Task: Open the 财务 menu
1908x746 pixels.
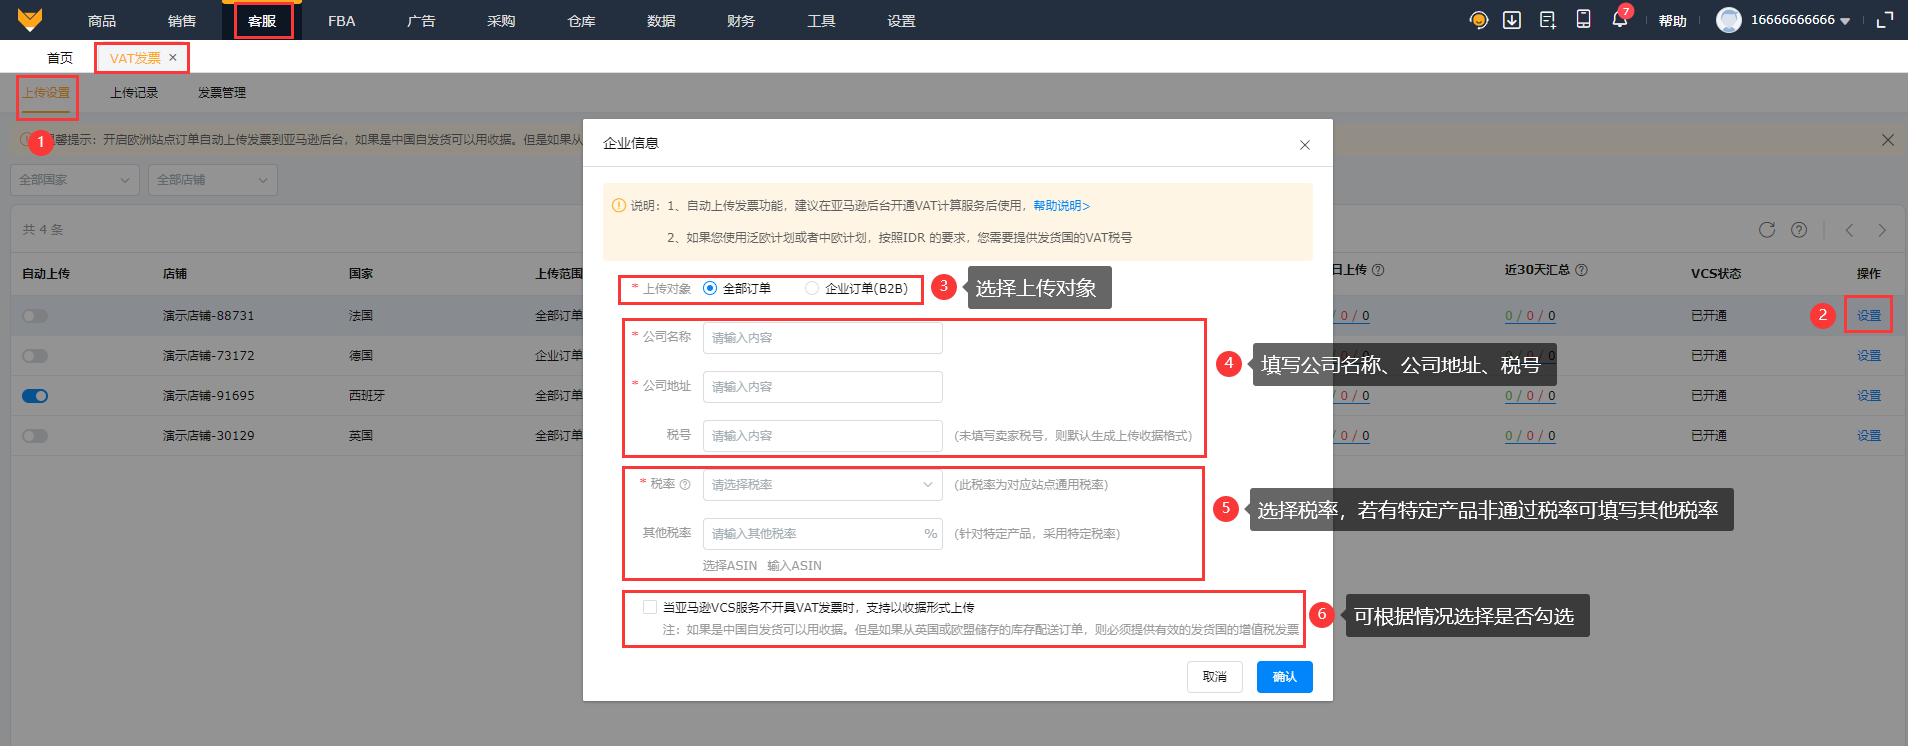Action: [x=742, y=21]
